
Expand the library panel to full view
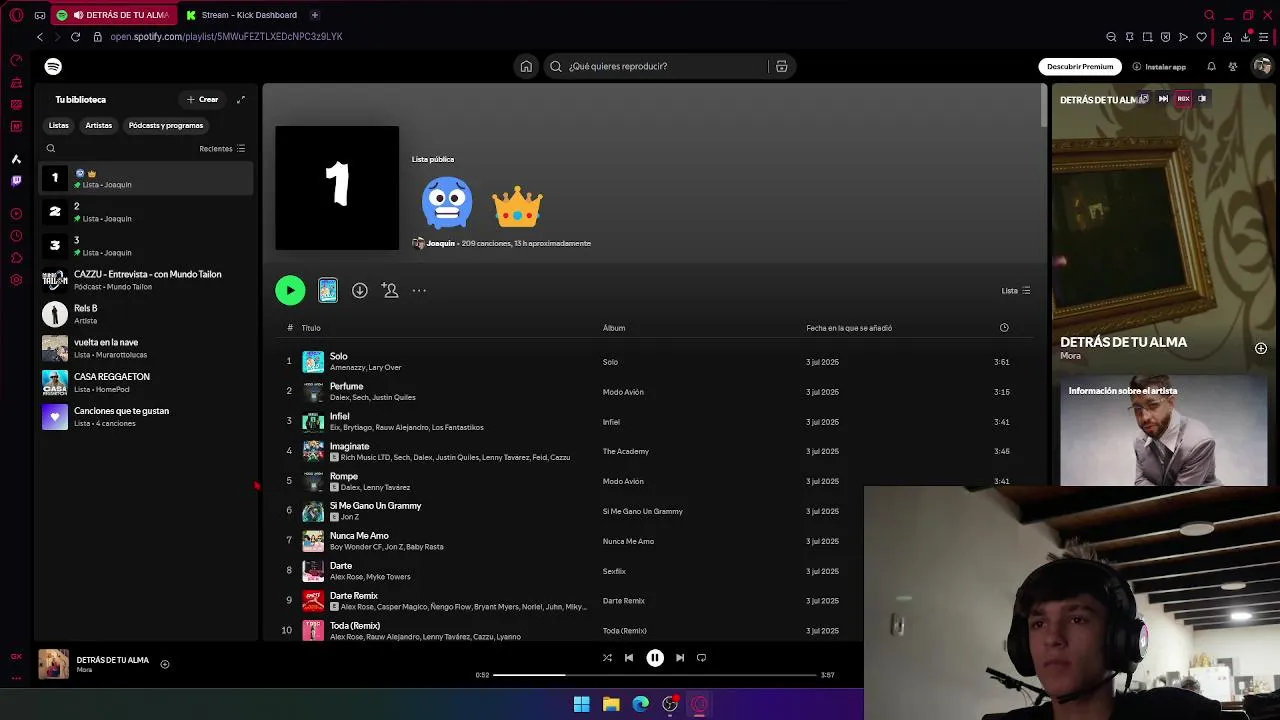pos(240,99)
